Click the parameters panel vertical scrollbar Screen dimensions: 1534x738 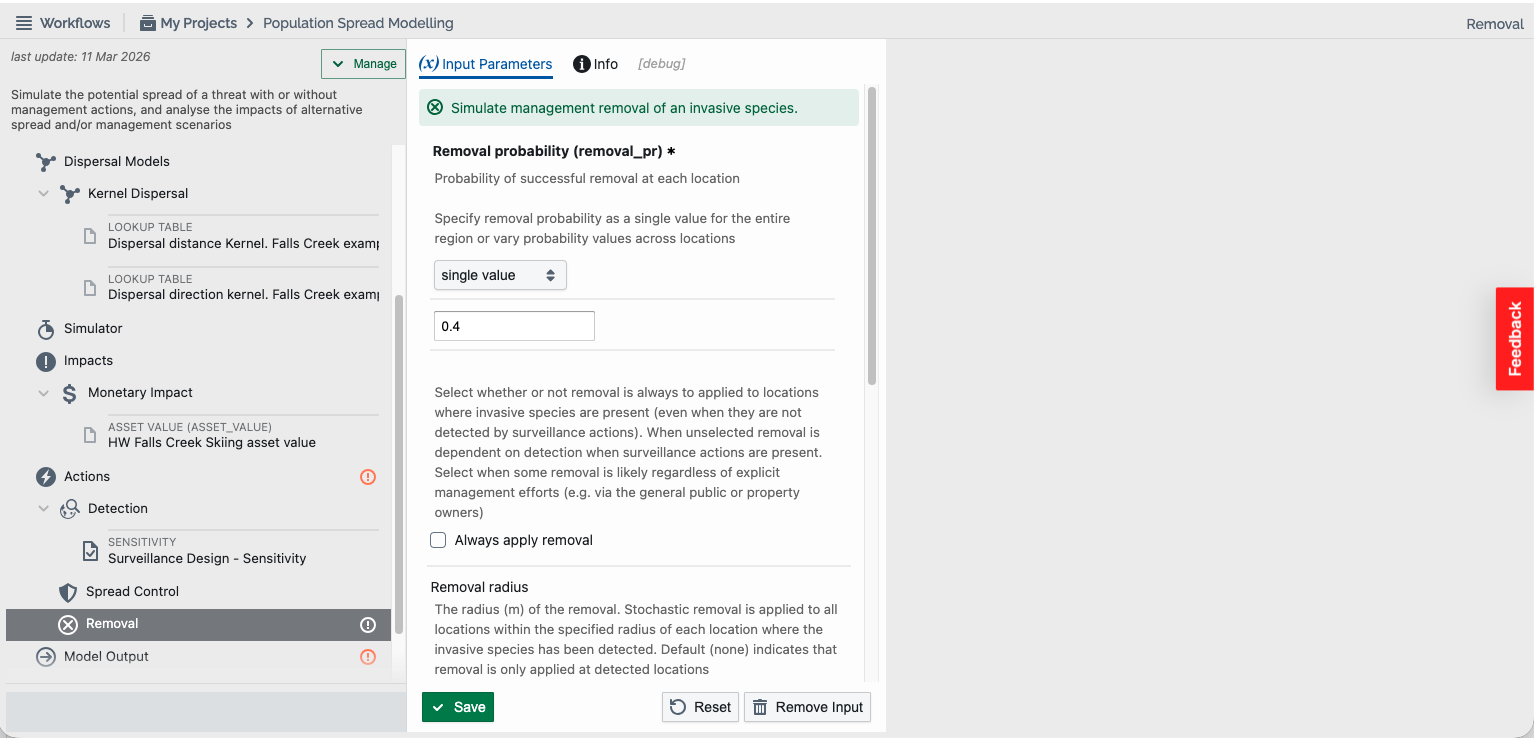[x=872, y=236]
